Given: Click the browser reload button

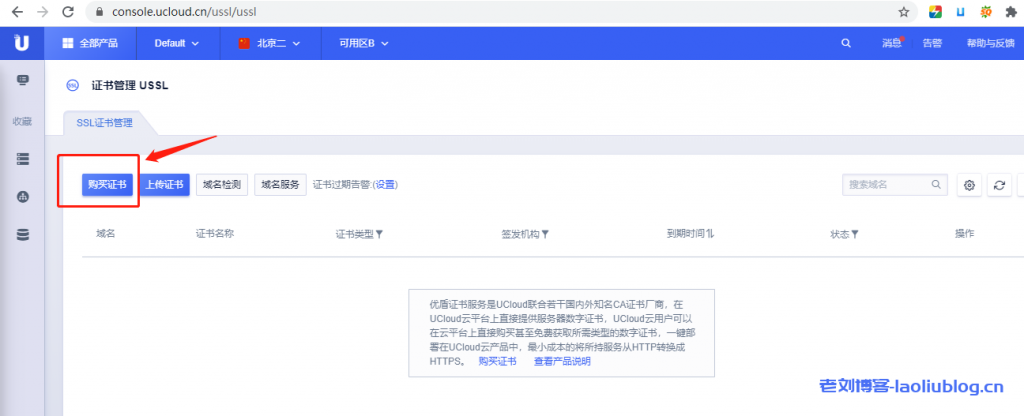Looking at the screenshot, I should tap(67, 12).
